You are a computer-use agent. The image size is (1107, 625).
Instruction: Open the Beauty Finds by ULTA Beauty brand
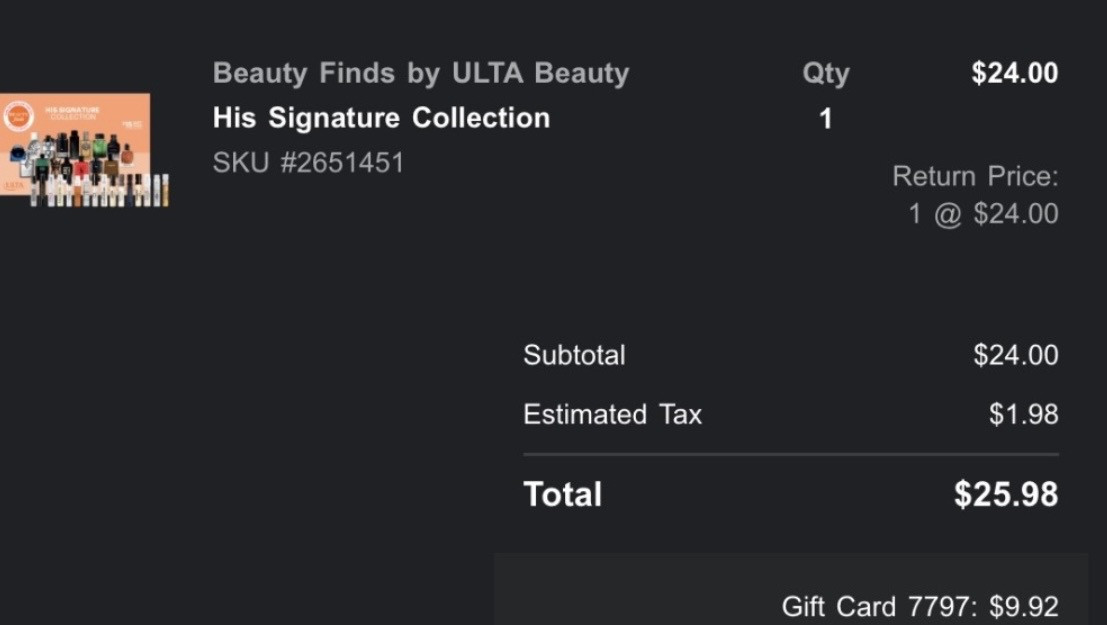(x=421, y=73)
